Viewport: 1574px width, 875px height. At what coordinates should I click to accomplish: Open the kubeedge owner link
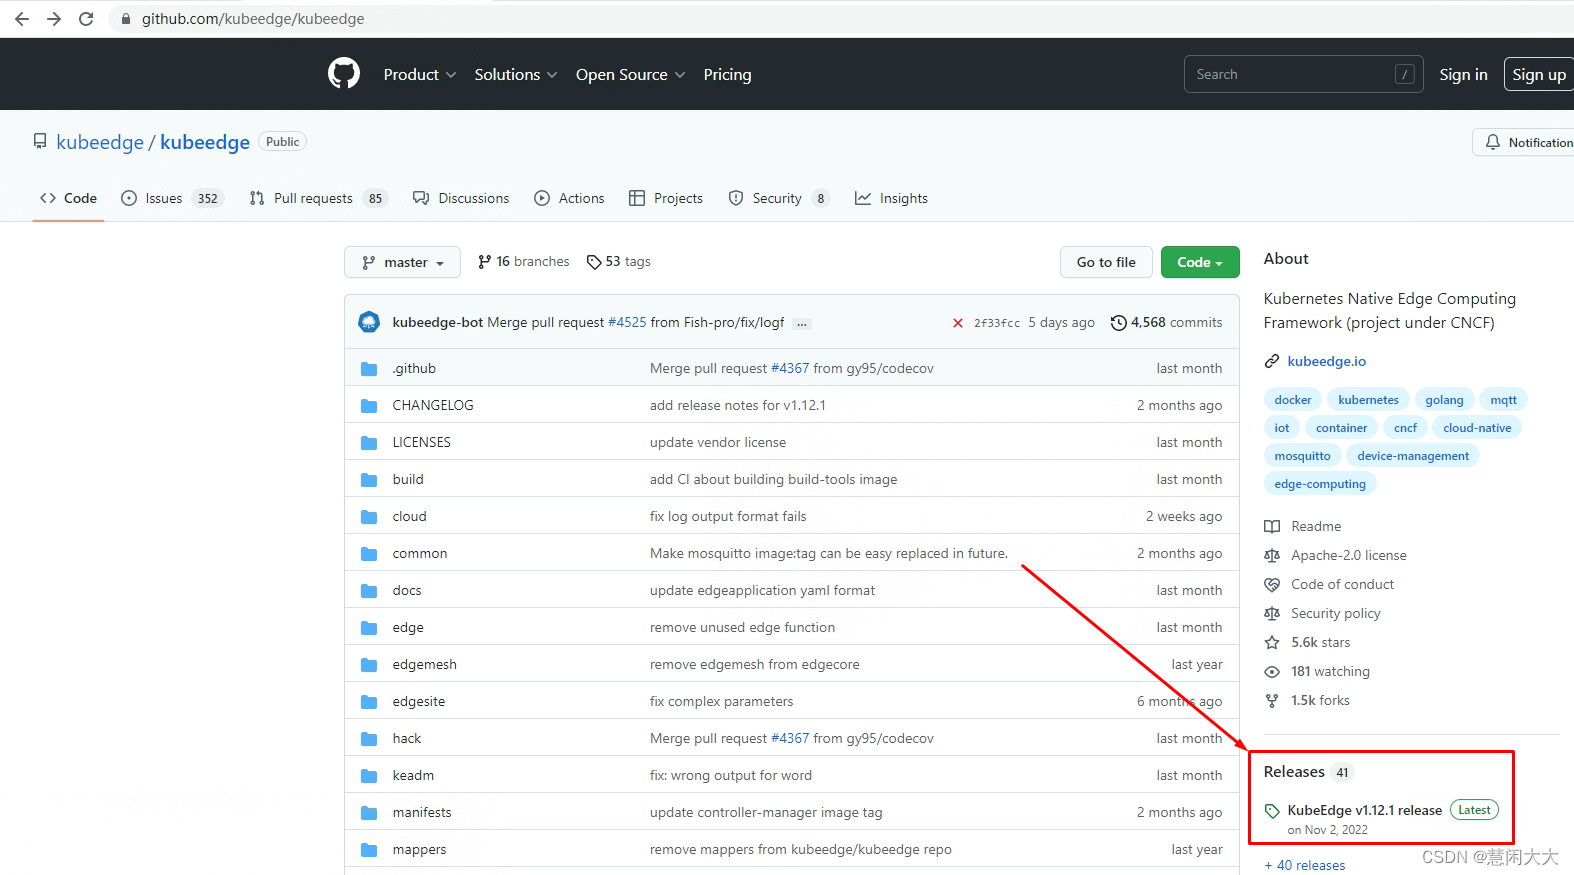point(100,142)
